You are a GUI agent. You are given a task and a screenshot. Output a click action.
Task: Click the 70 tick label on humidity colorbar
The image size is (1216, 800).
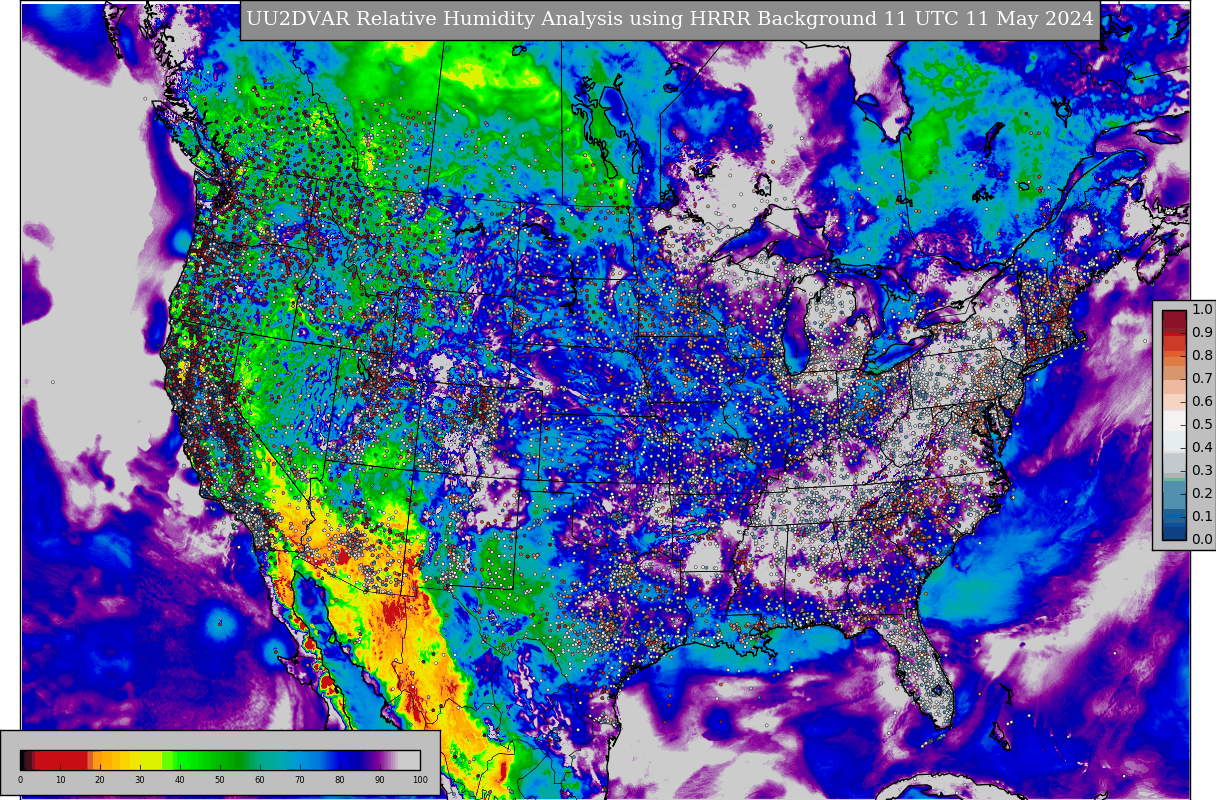click(300, 780)
